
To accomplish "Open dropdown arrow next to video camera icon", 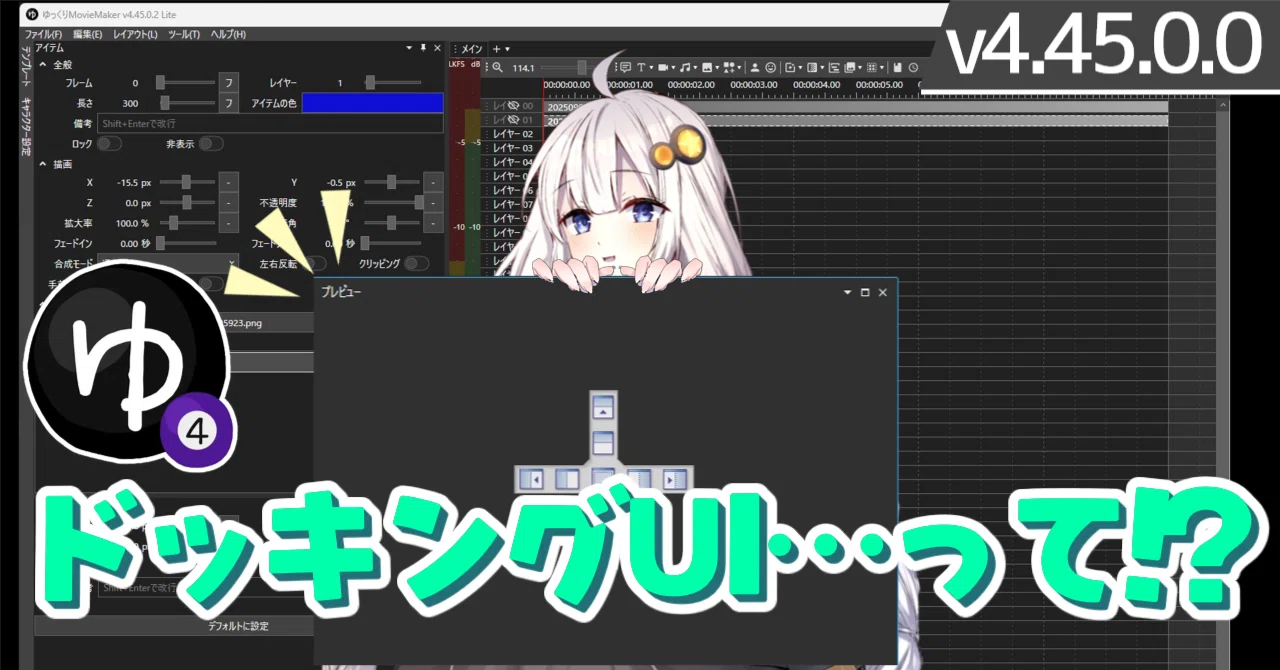I will [673, 68].
